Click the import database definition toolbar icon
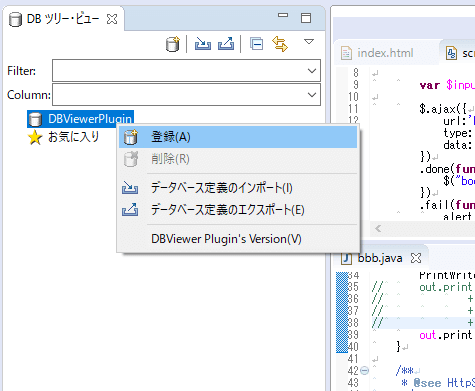This screenshot has width=475, height=391. (x=203, y=44)
